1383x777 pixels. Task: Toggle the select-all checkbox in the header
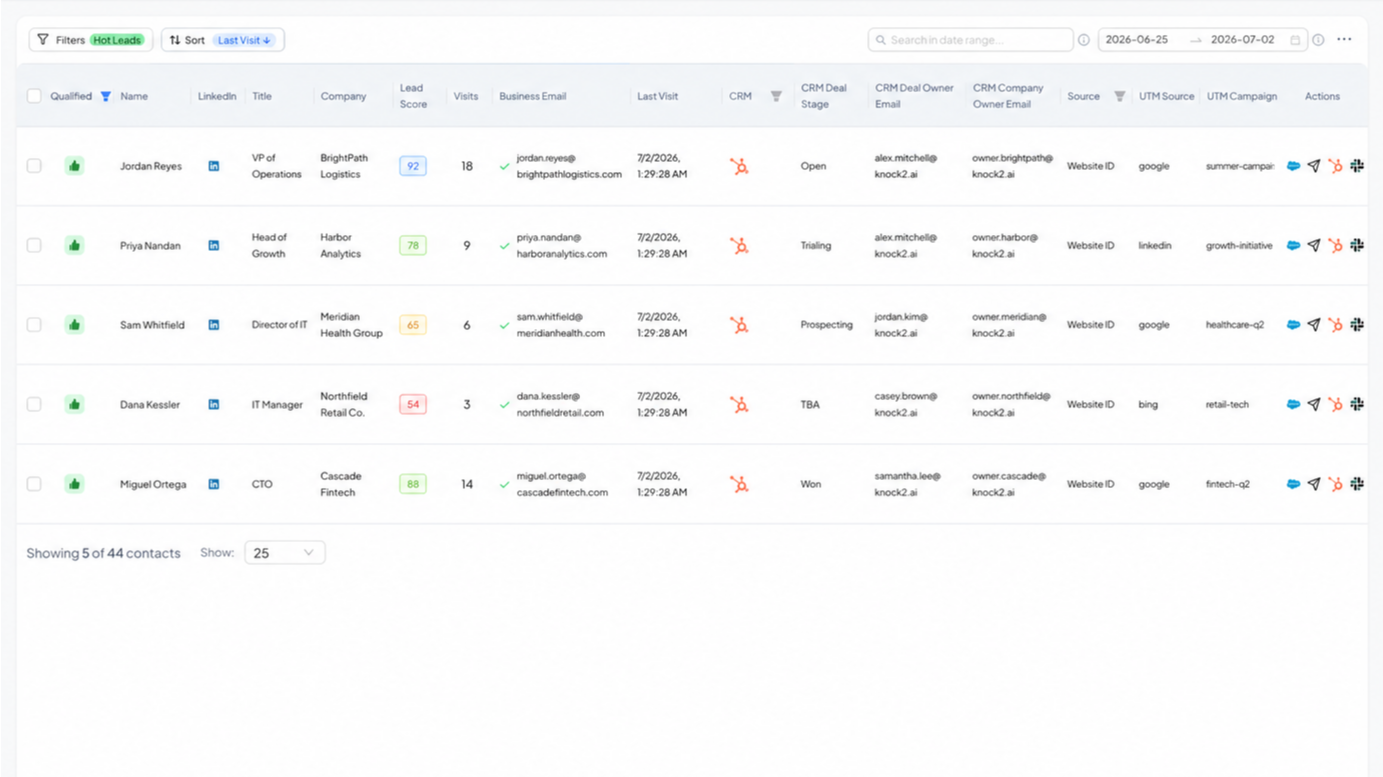[34, 96]
